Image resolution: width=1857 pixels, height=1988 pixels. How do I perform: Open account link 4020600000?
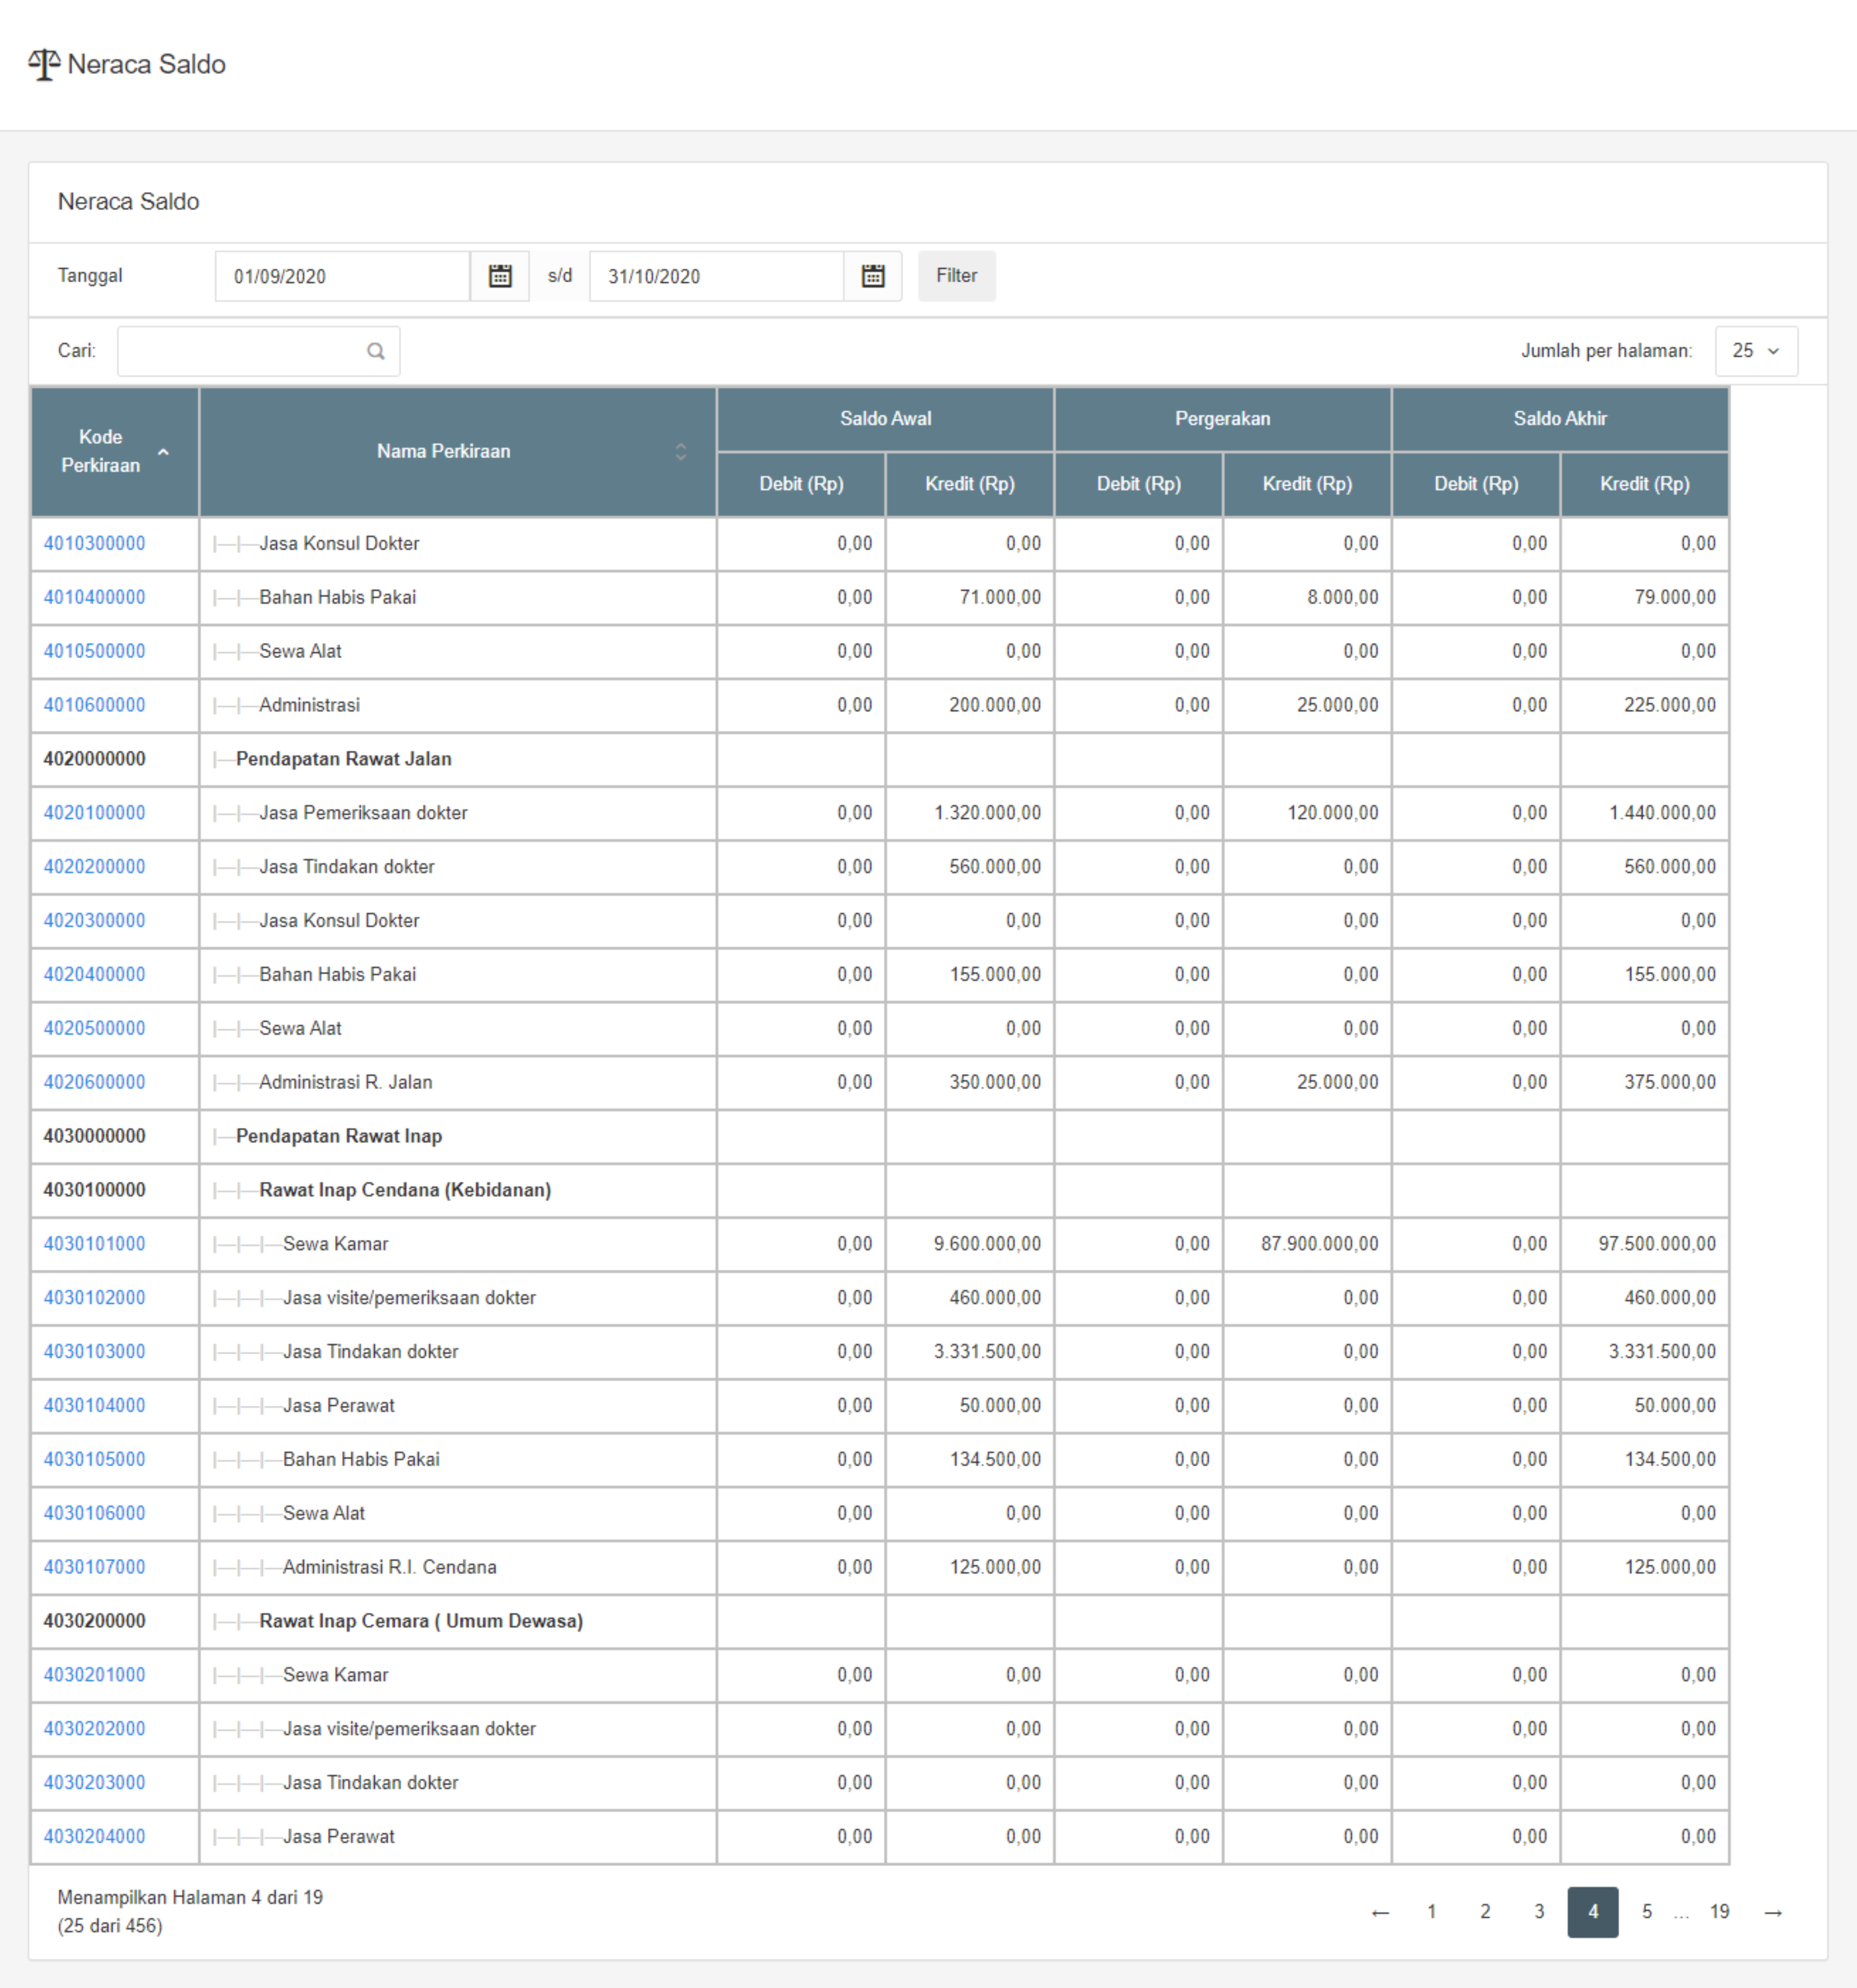[x=94, y=1082]
